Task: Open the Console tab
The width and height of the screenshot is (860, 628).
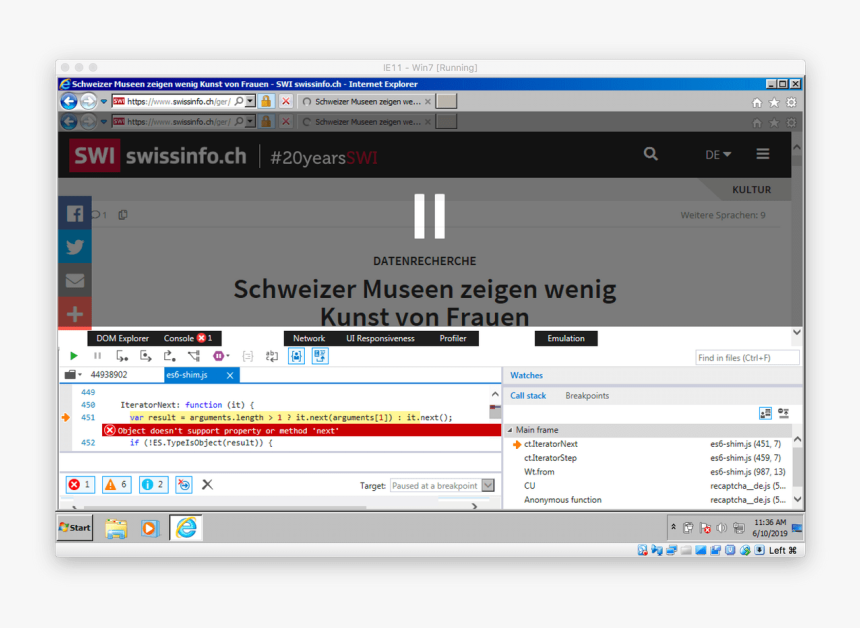Action: (188, 338)
